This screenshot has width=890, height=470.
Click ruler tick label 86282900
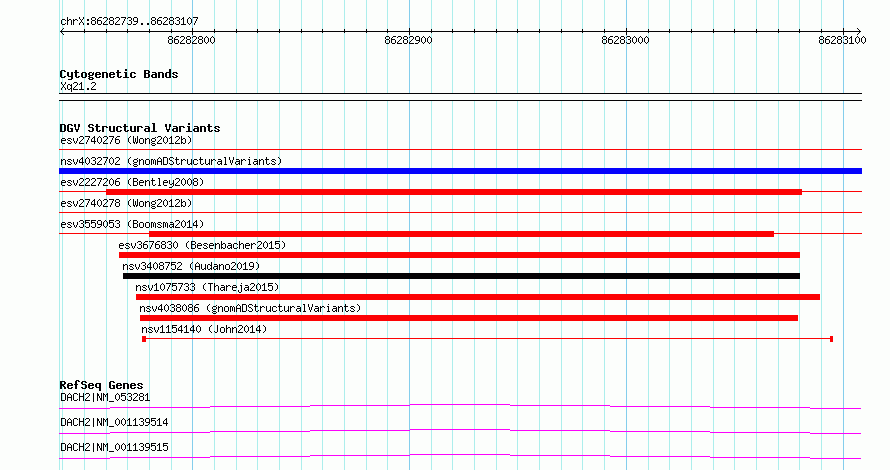tap(408, 40)
